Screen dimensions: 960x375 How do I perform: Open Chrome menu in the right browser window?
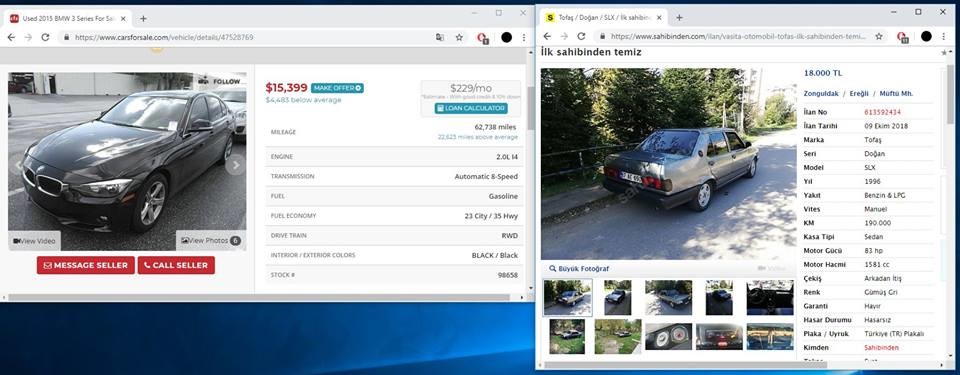tap(944, 36)
